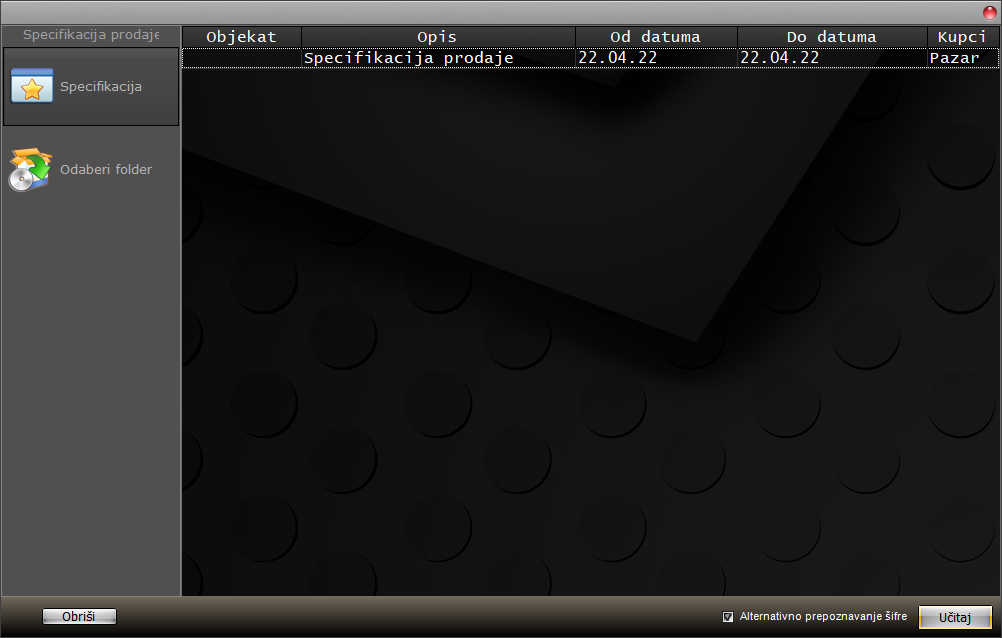
Task: Click the Do datuma column header
Action: (832, 37)
